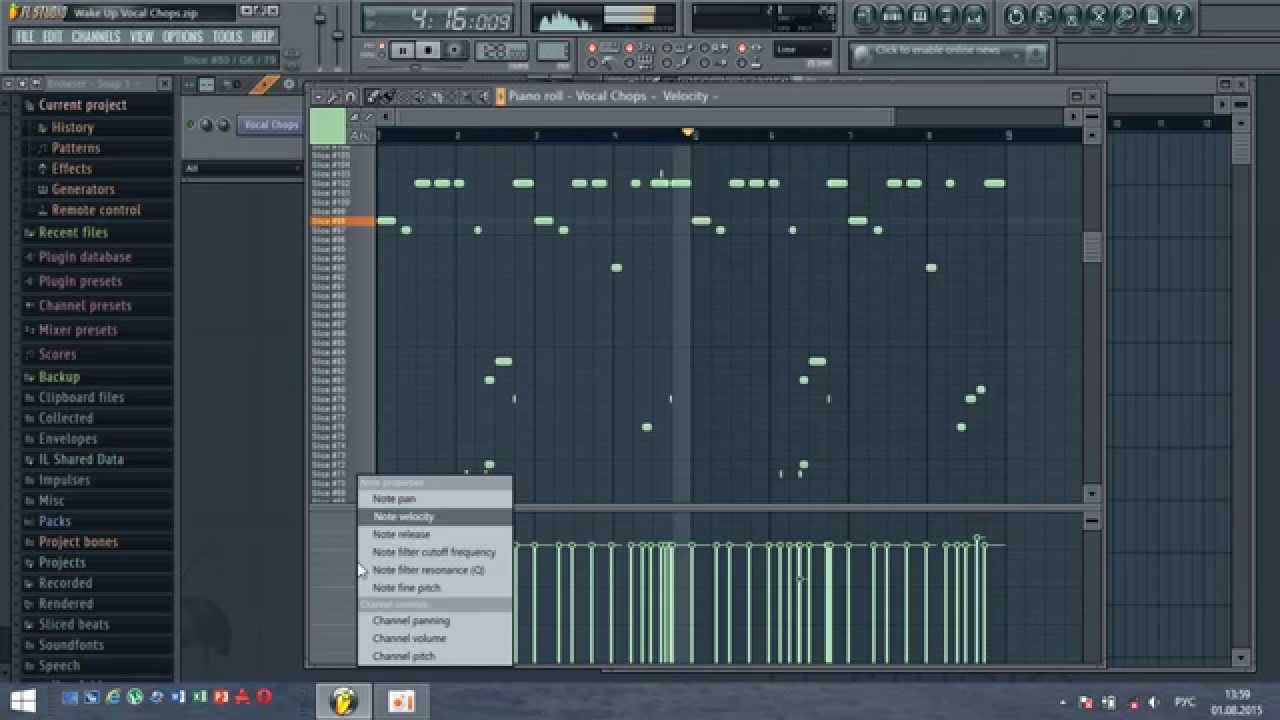Click the question mark help icon
The height and width of the screenshot is (720, 1280).
click(x=1180, y=17)
